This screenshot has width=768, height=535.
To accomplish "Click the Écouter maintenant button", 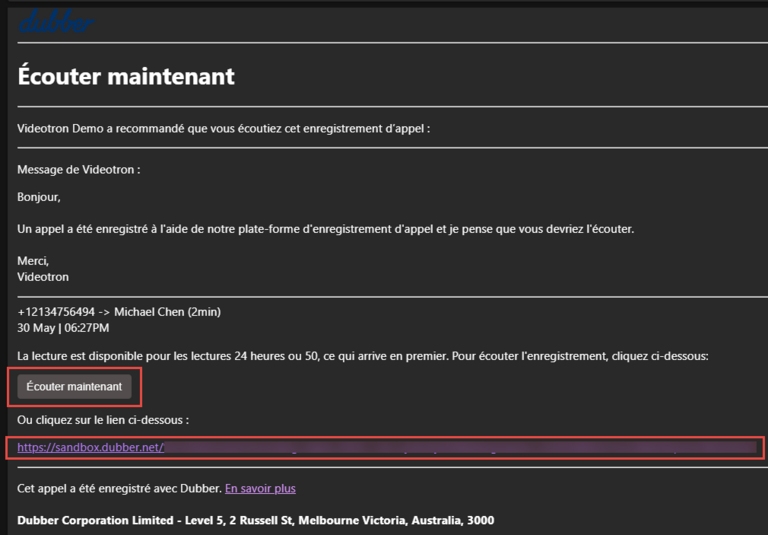I will pyautogui.click(x=74, y=387).
